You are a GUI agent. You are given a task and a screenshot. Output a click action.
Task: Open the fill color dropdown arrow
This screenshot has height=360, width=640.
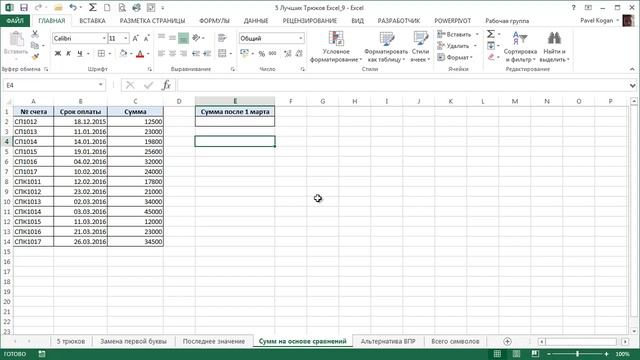(132, 53)
